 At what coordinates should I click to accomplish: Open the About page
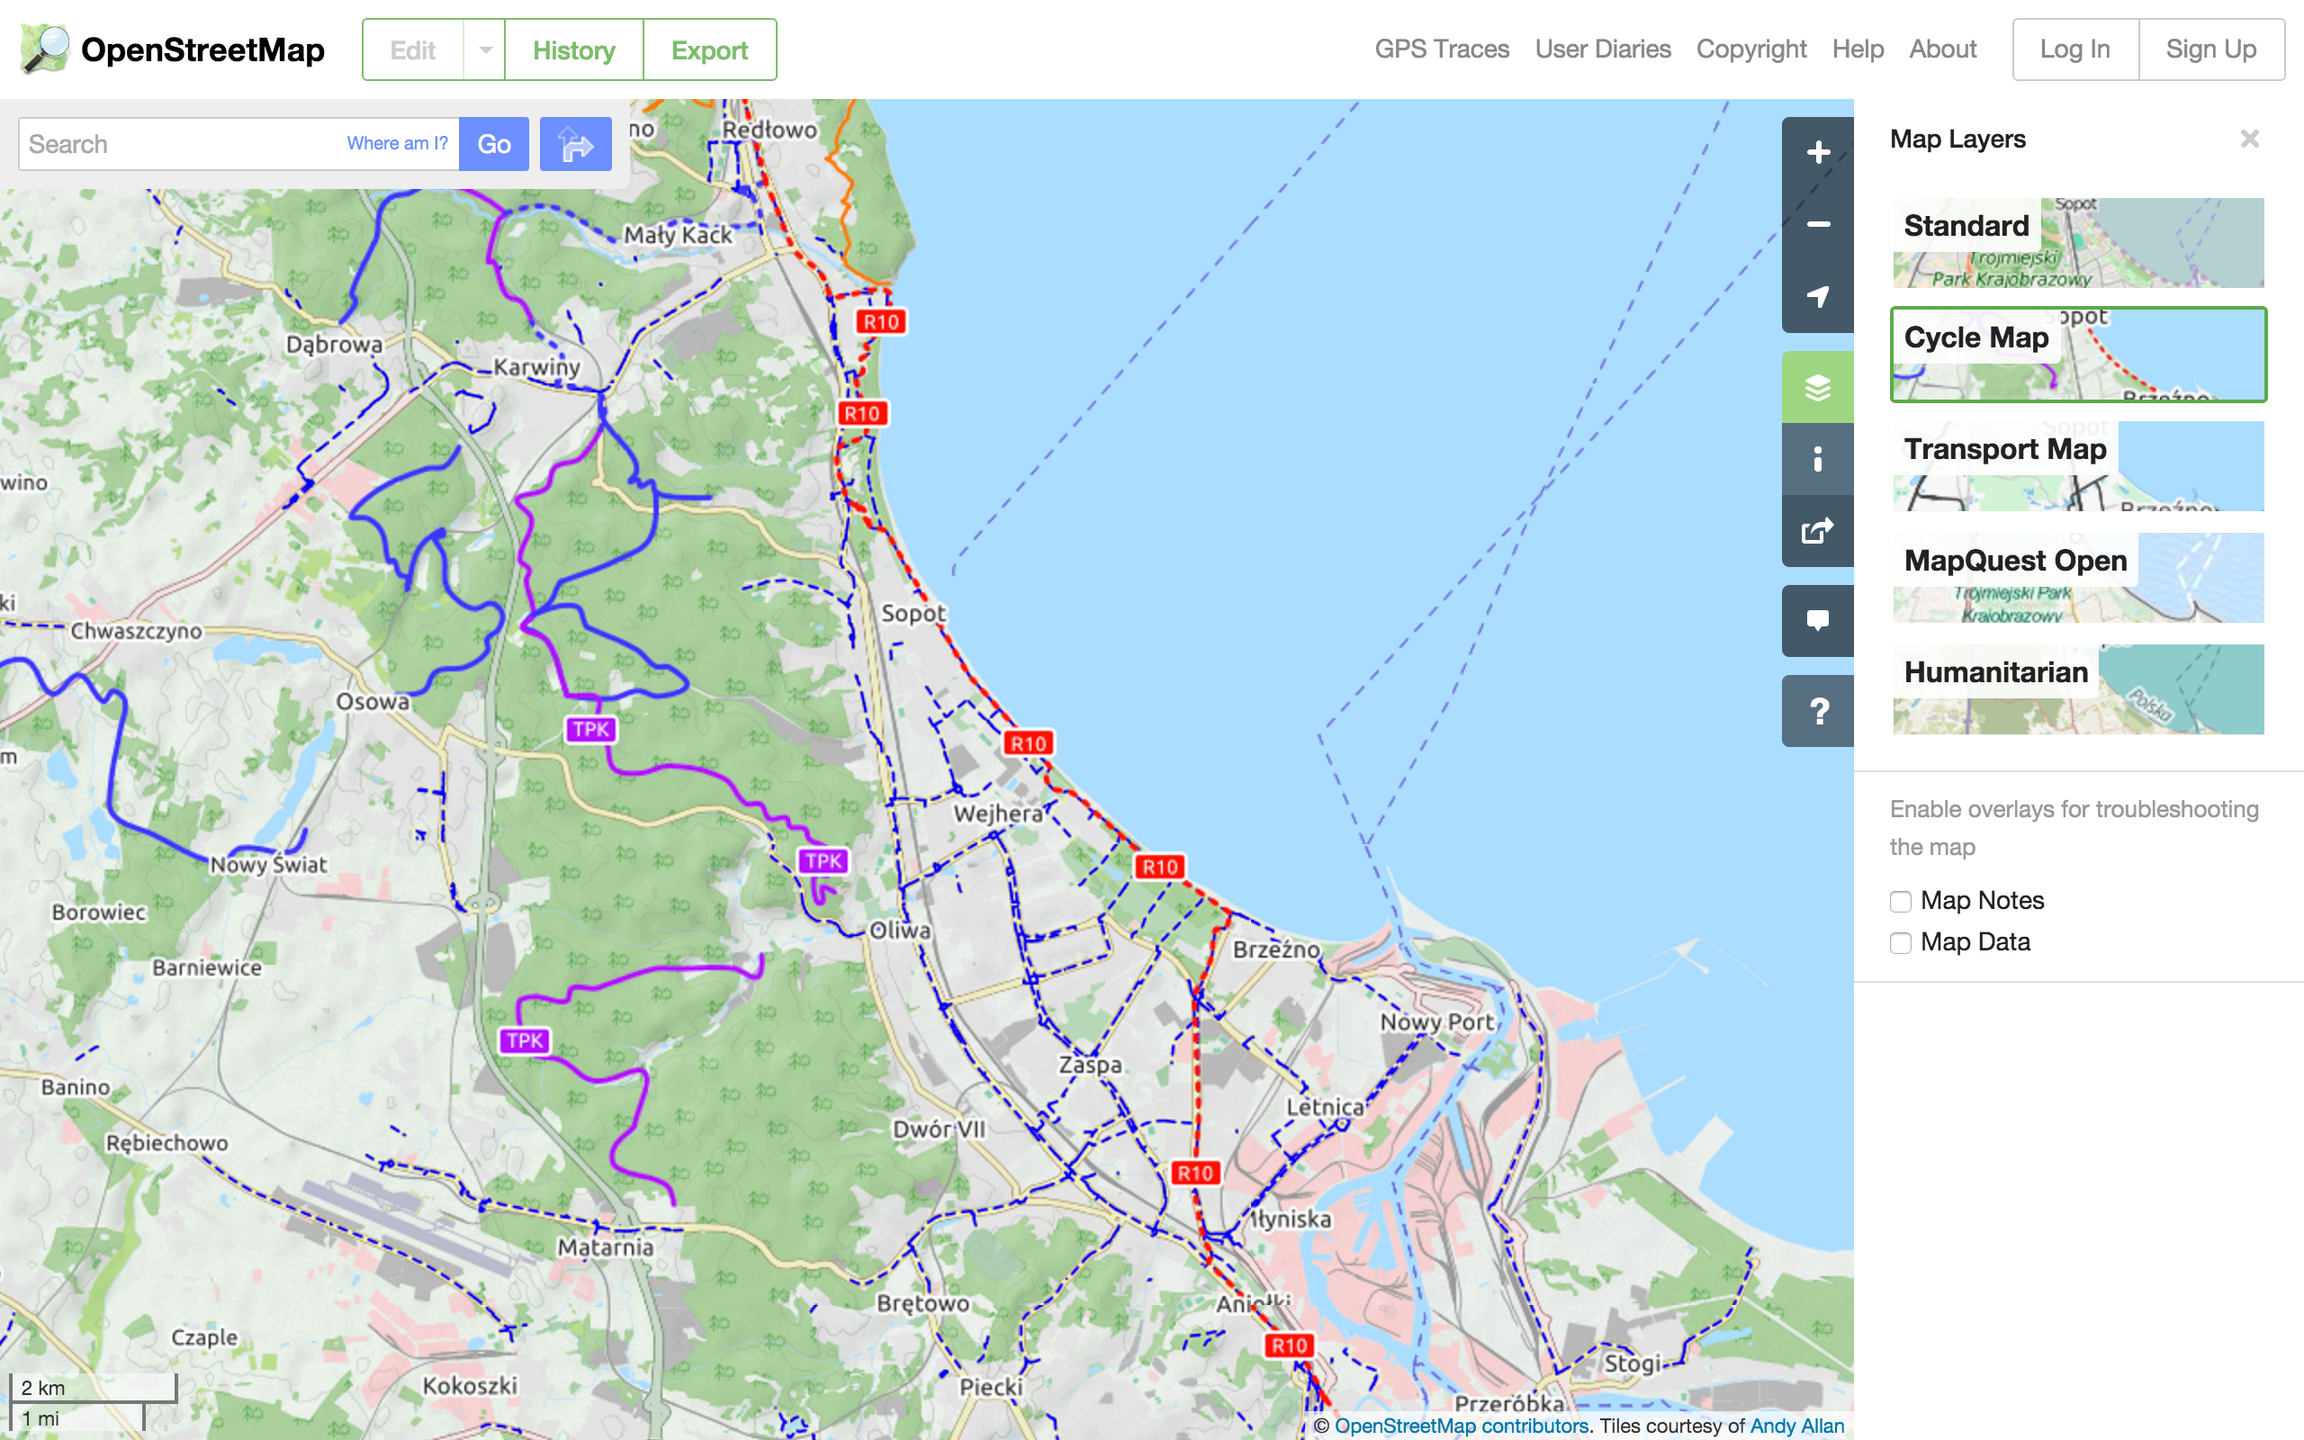click(x=1943, y=49)
